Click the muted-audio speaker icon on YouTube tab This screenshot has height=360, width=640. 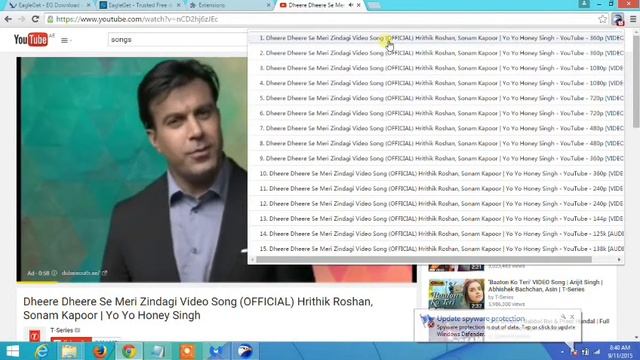tap(351, 5)
